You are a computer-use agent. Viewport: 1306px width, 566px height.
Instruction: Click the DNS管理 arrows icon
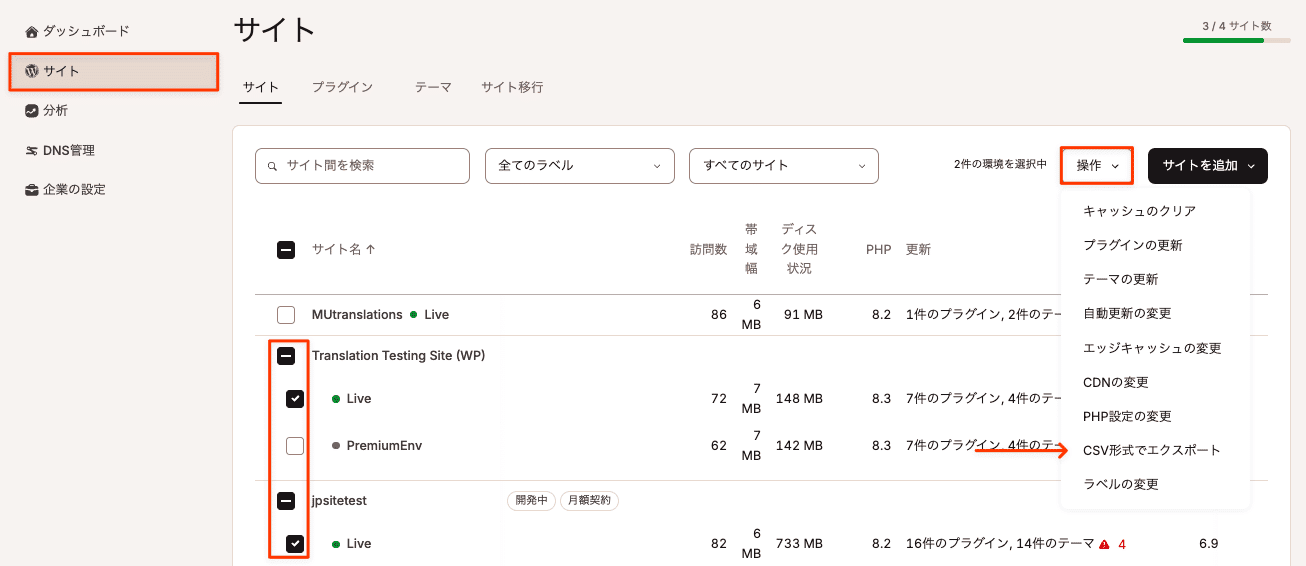(x=32, y=151)
